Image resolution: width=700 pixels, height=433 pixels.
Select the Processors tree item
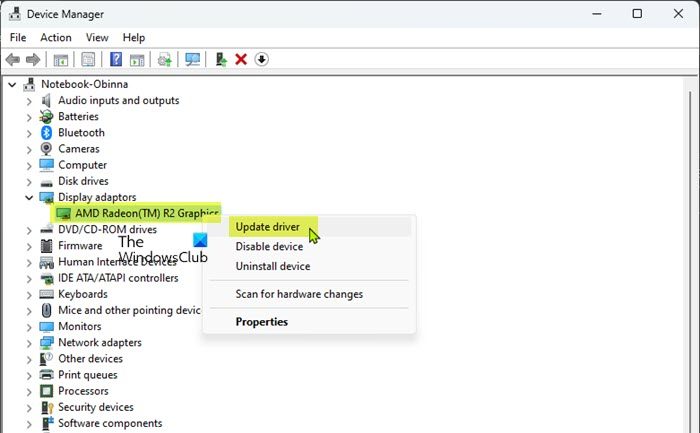(83, 391)
